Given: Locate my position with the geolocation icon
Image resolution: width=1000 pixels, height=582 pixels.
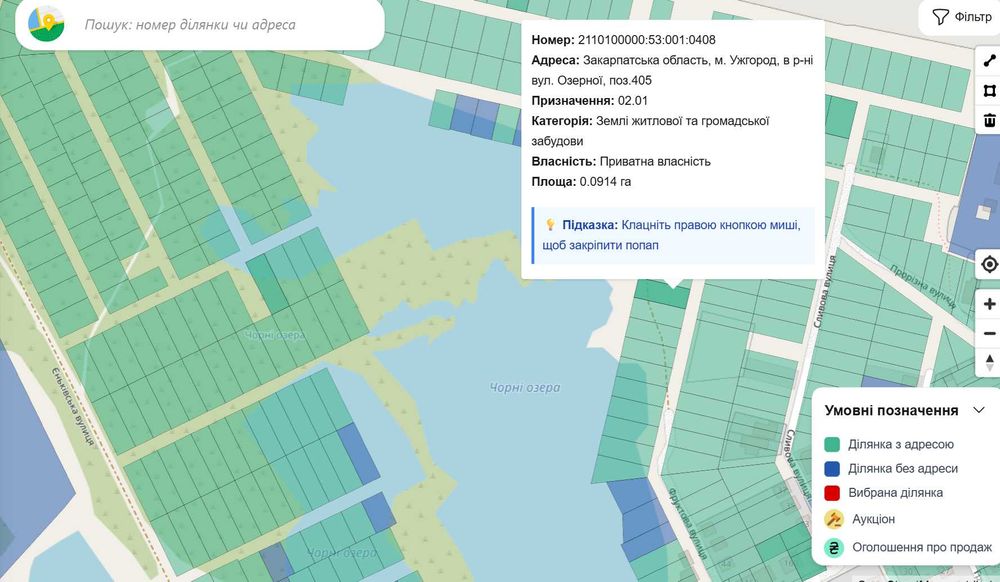Looking at the screenshot, I should coord(989,264).
